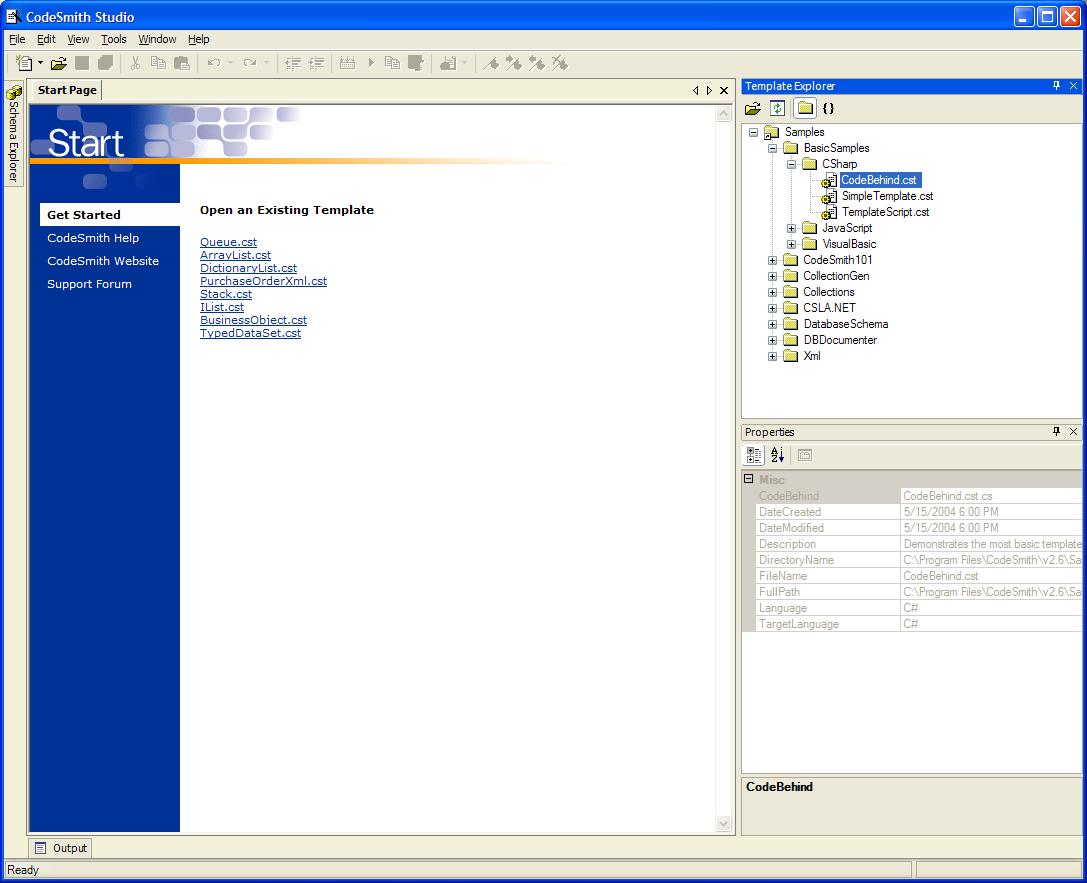Click the Previous Bookmark icon

point(537,64)
